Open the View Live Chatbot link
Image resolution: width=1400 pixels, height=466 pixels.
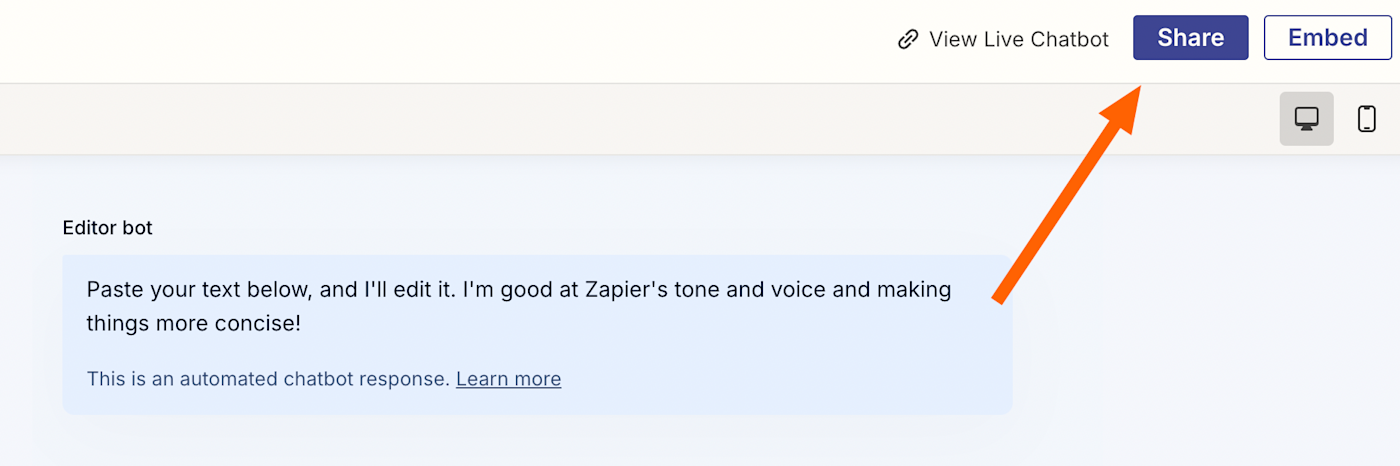[x=1018, y=40]
